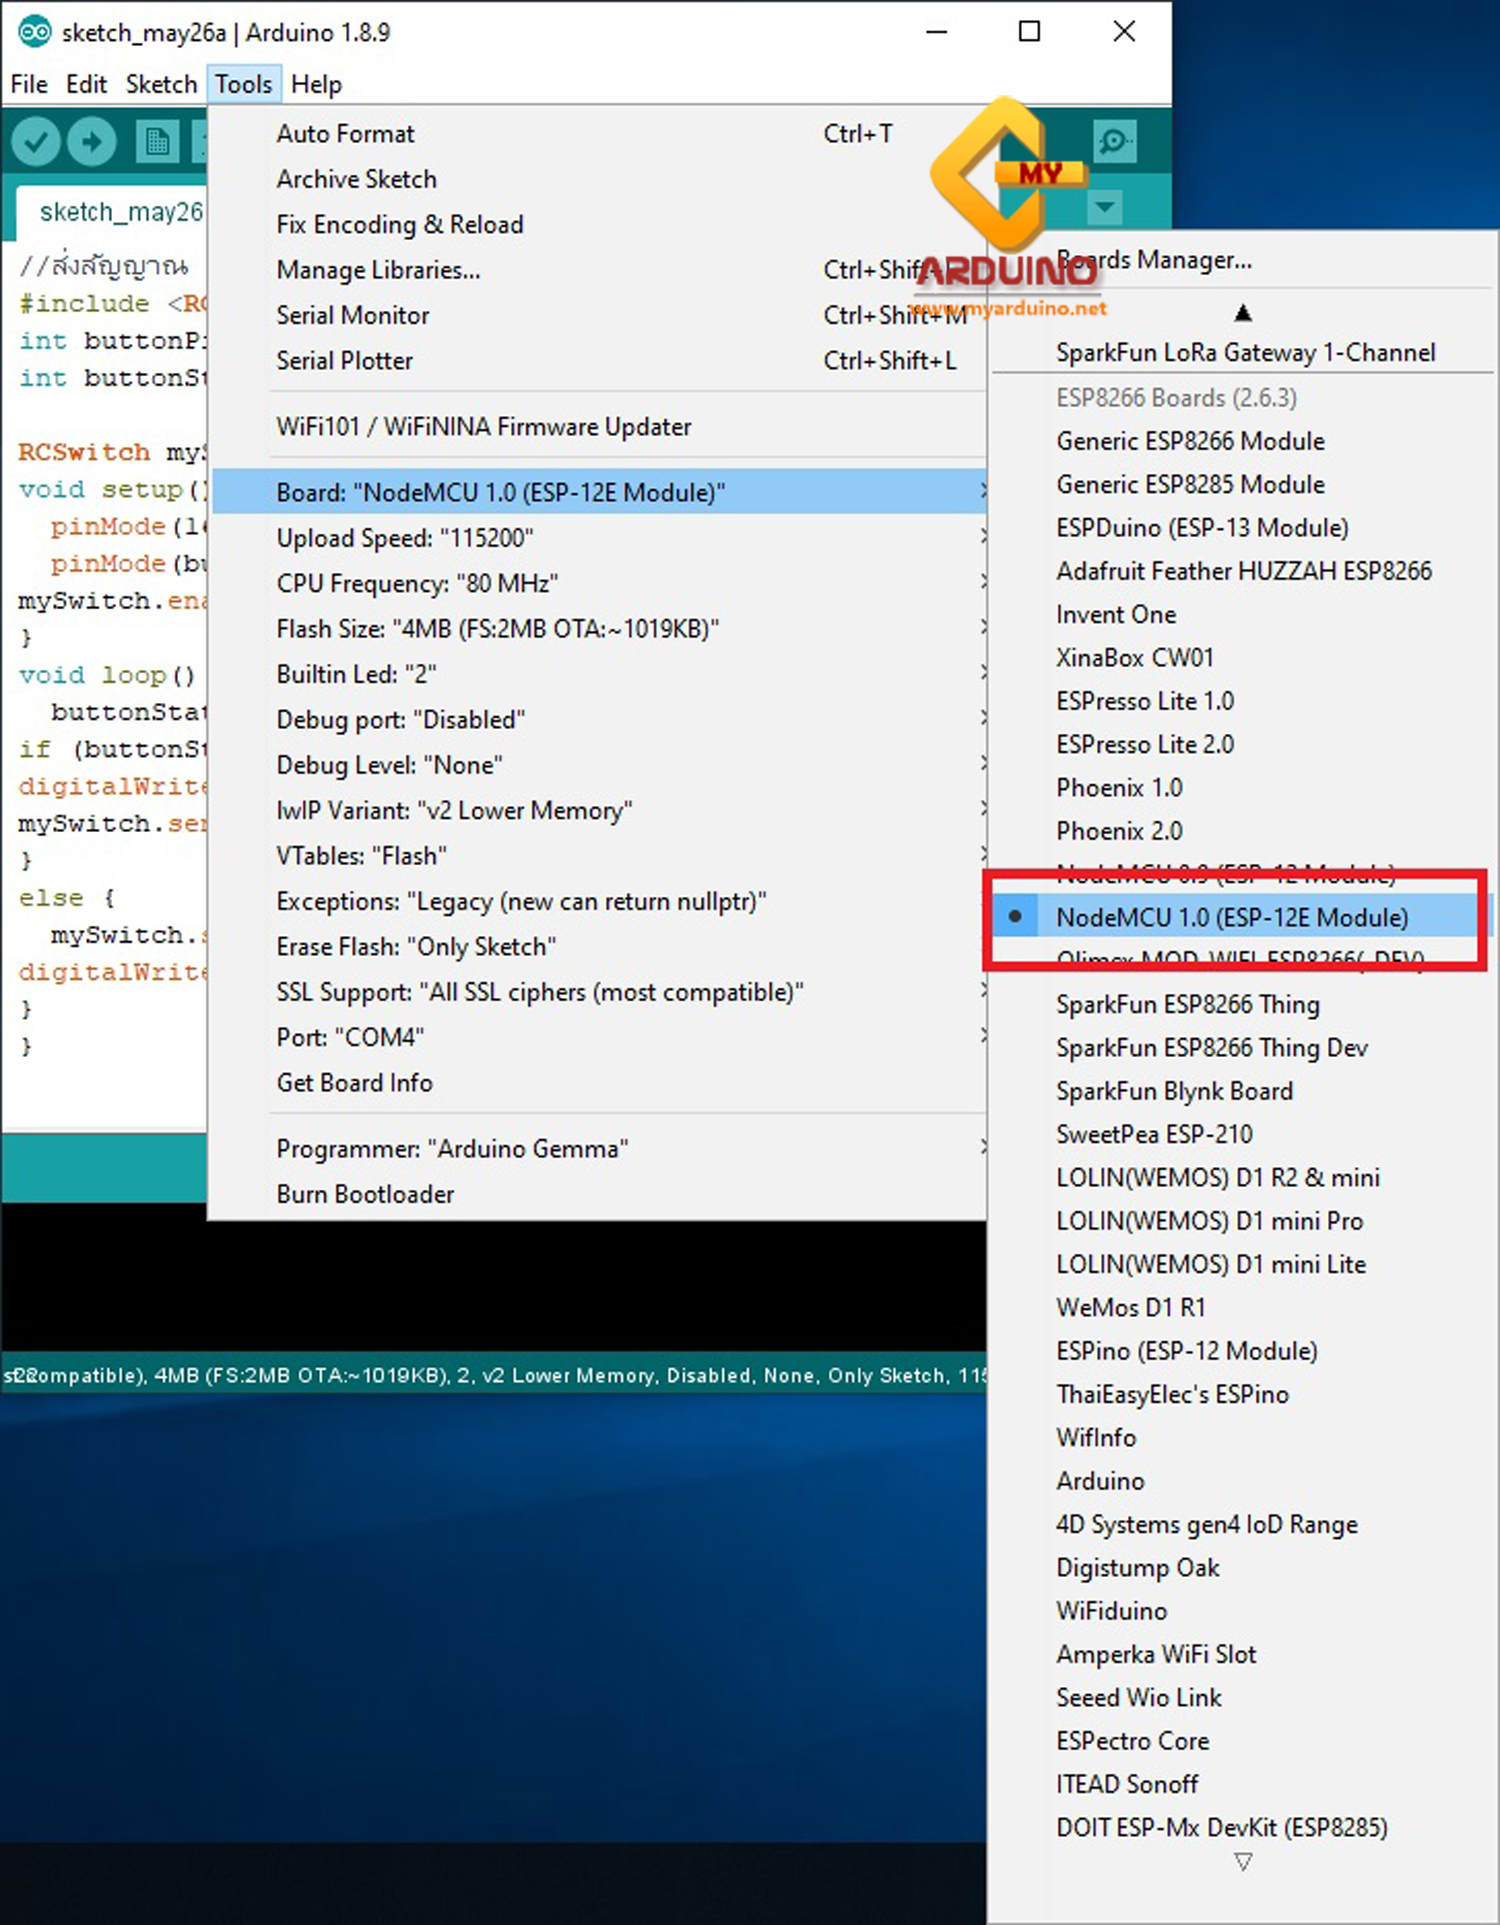The width and height of the screenshot is (1500, 1925).
Task: Click the New sketch toolbar icon
Action: pyautogui.click(x=157, y=142)
